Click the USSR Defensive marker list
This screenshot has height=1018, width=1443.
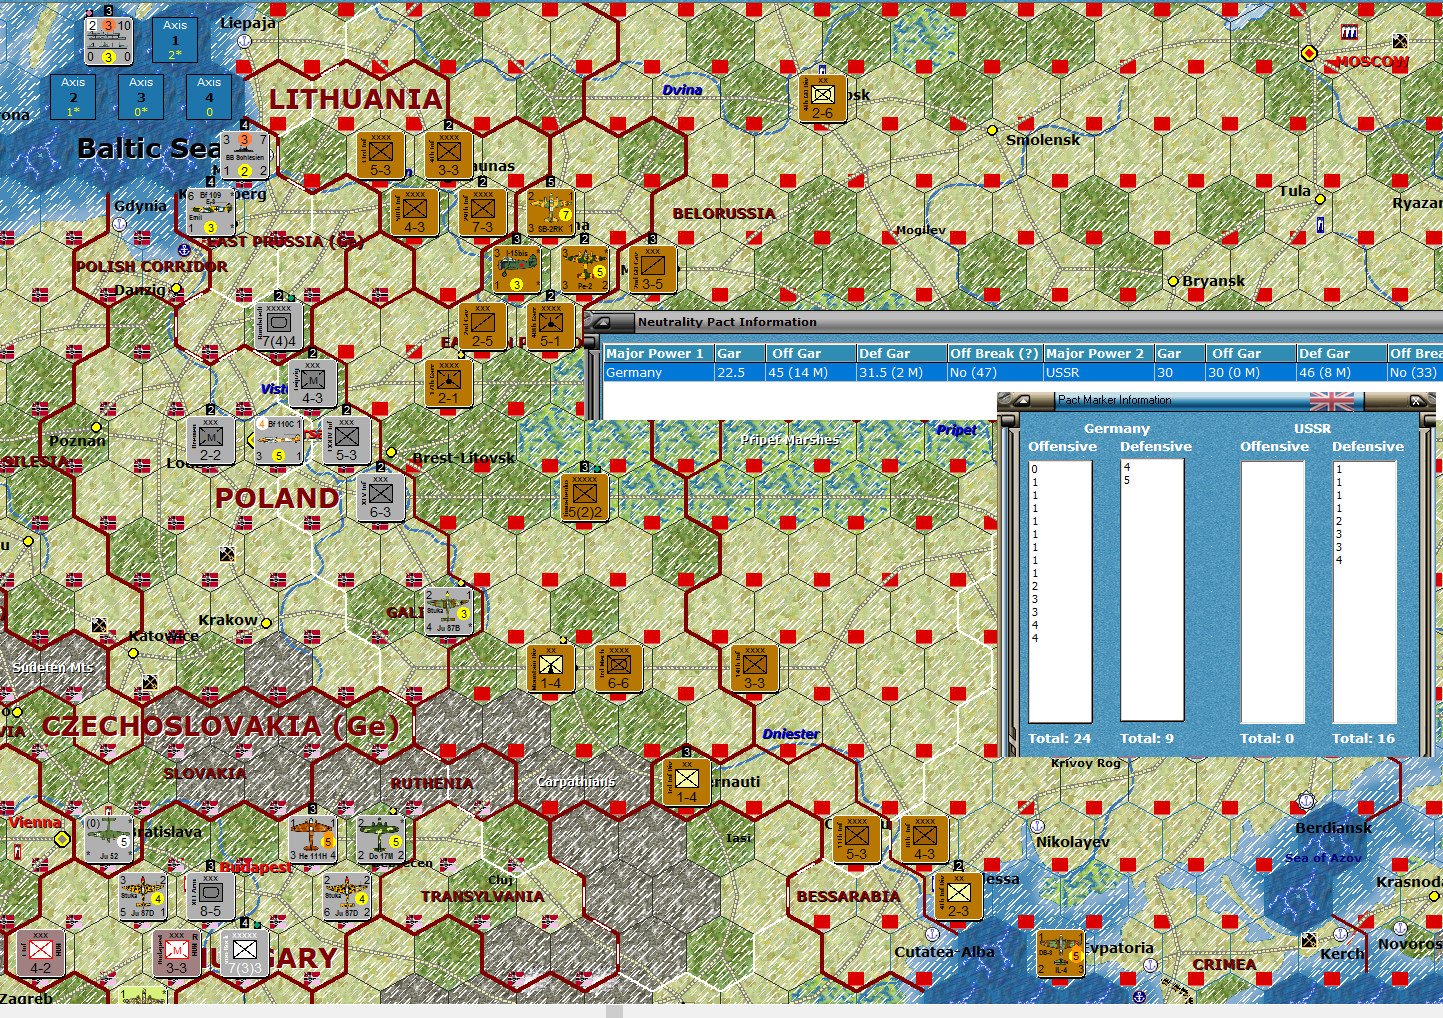1365,591
